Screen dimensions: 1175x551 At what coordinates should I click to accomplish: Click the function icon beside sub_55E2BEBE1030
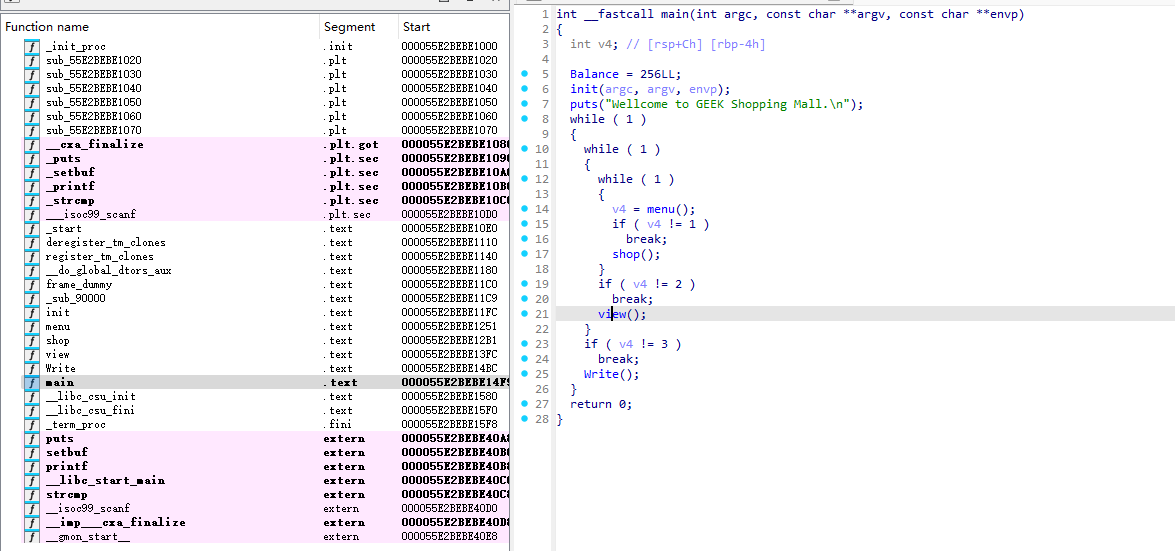pyautogui.click(x=32, y=74)
